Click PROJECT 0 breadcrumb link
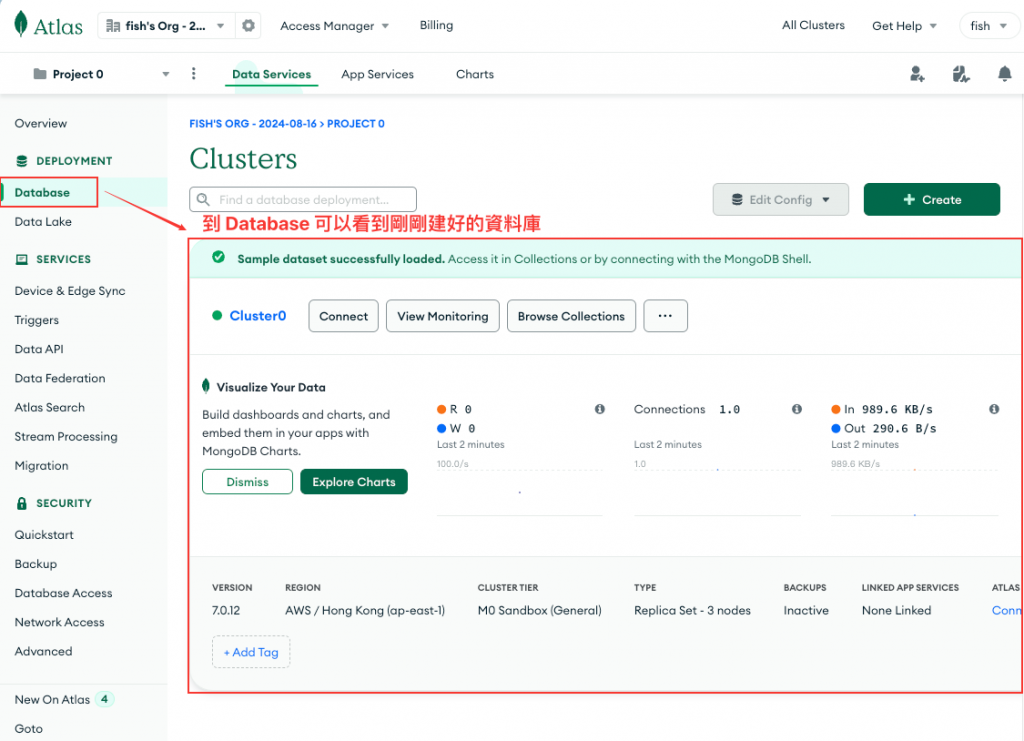 tap(356, 123)
